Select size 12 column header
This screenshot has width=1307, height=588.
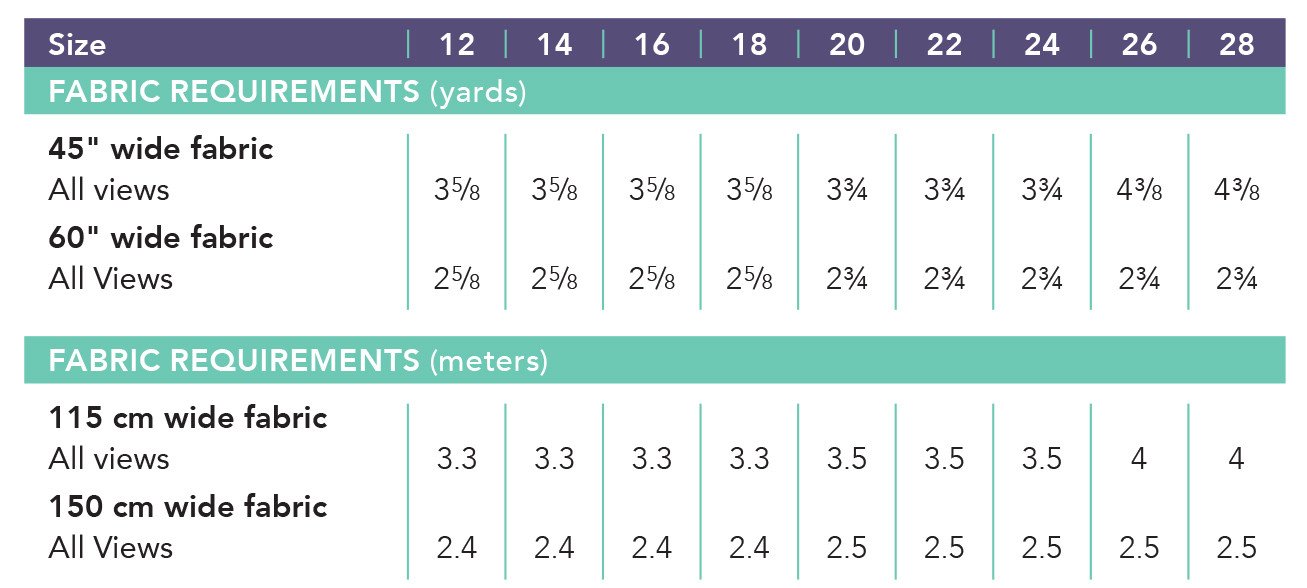(x=457, y=45)
